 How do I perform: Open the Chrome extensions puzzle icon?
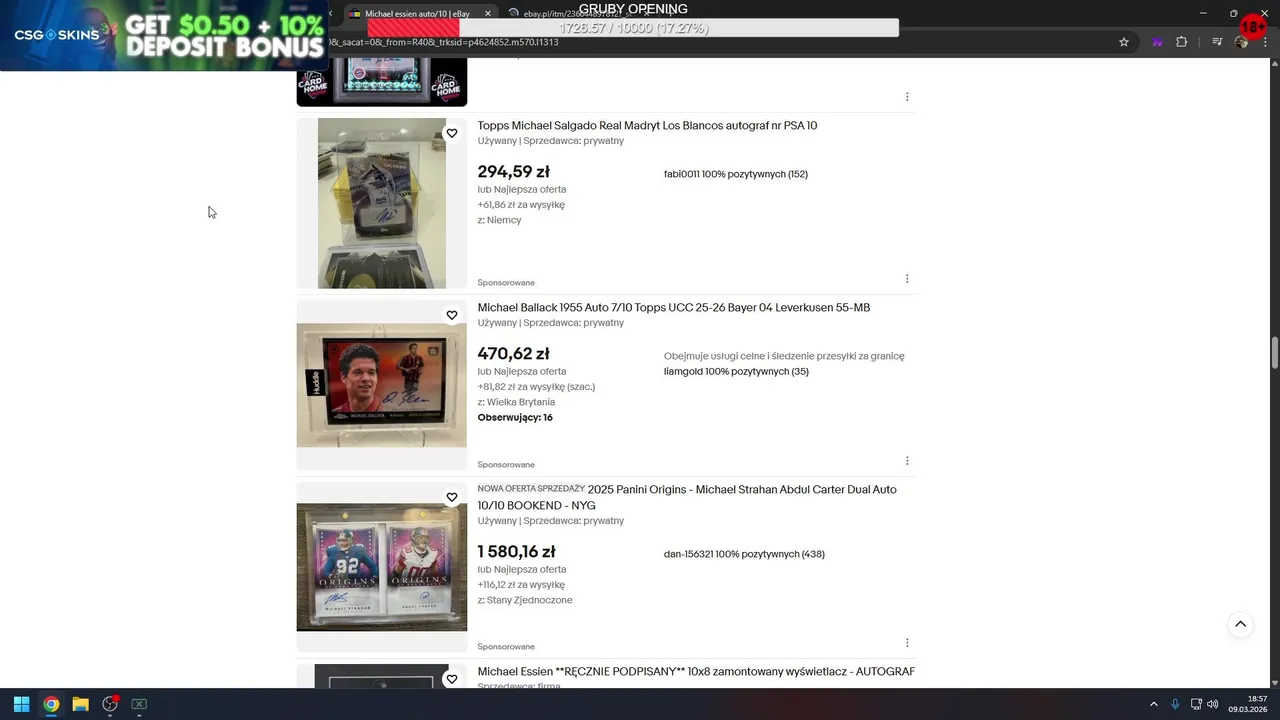tap(1182, 42)
